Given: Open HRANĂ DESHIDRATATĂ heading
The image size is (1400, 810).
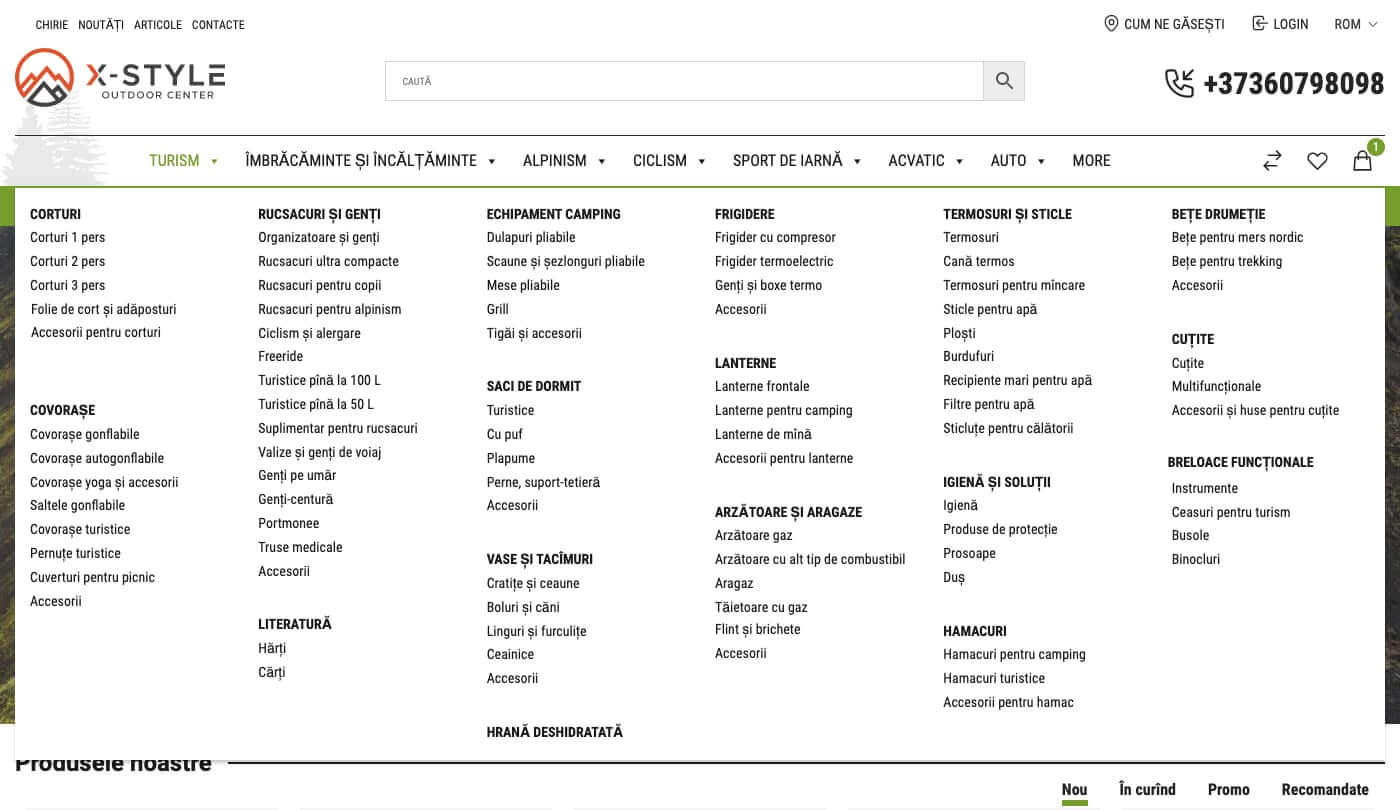Looking at the screenshot, I should 555,732.
